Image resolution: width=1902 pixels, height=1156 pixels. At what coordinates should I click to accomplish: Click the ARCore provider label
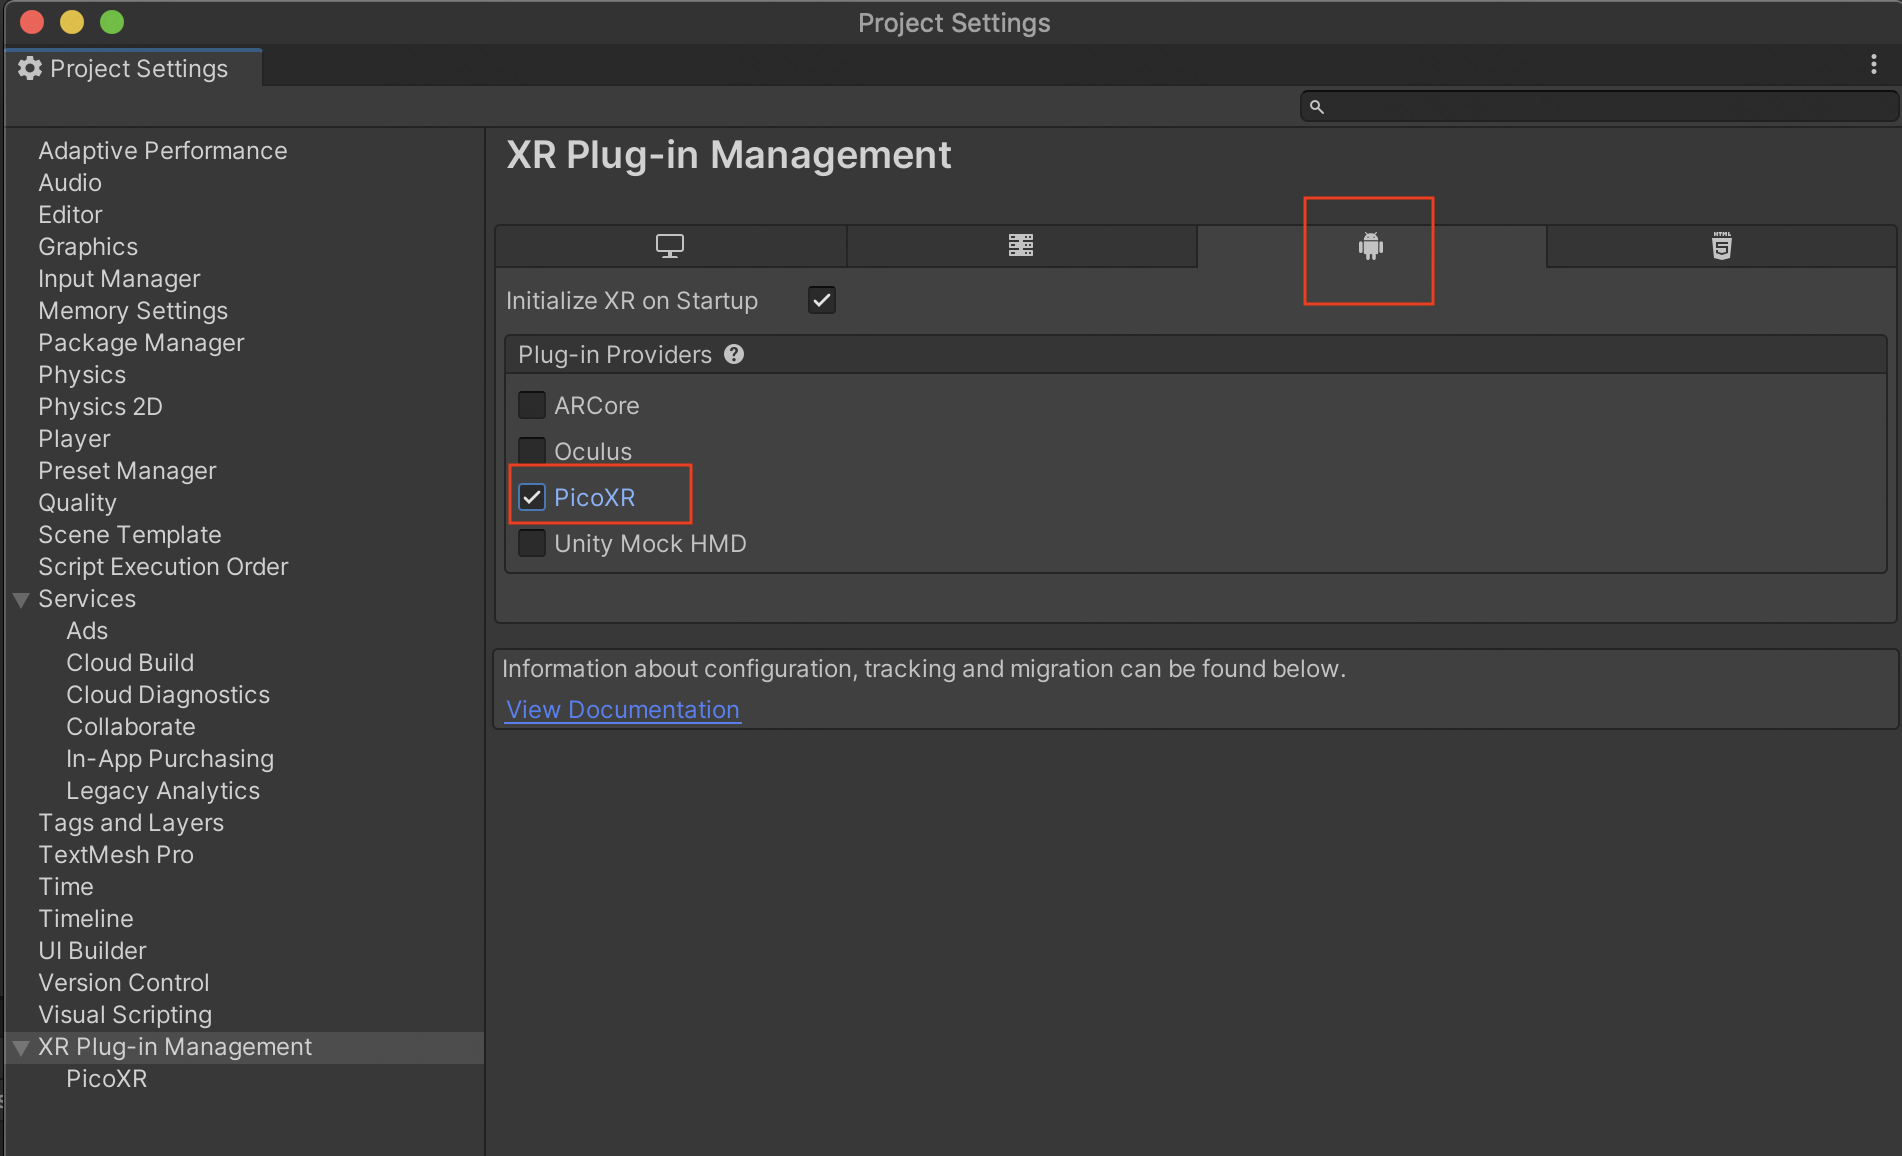point(597,405)
